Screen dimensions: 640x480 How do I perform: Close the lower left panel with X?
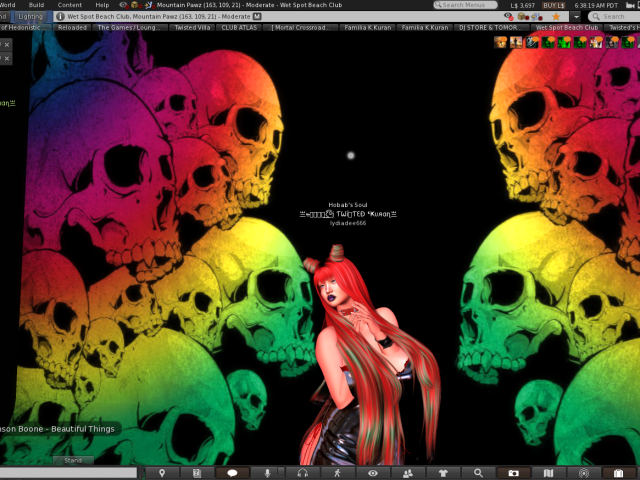(7, 59)
